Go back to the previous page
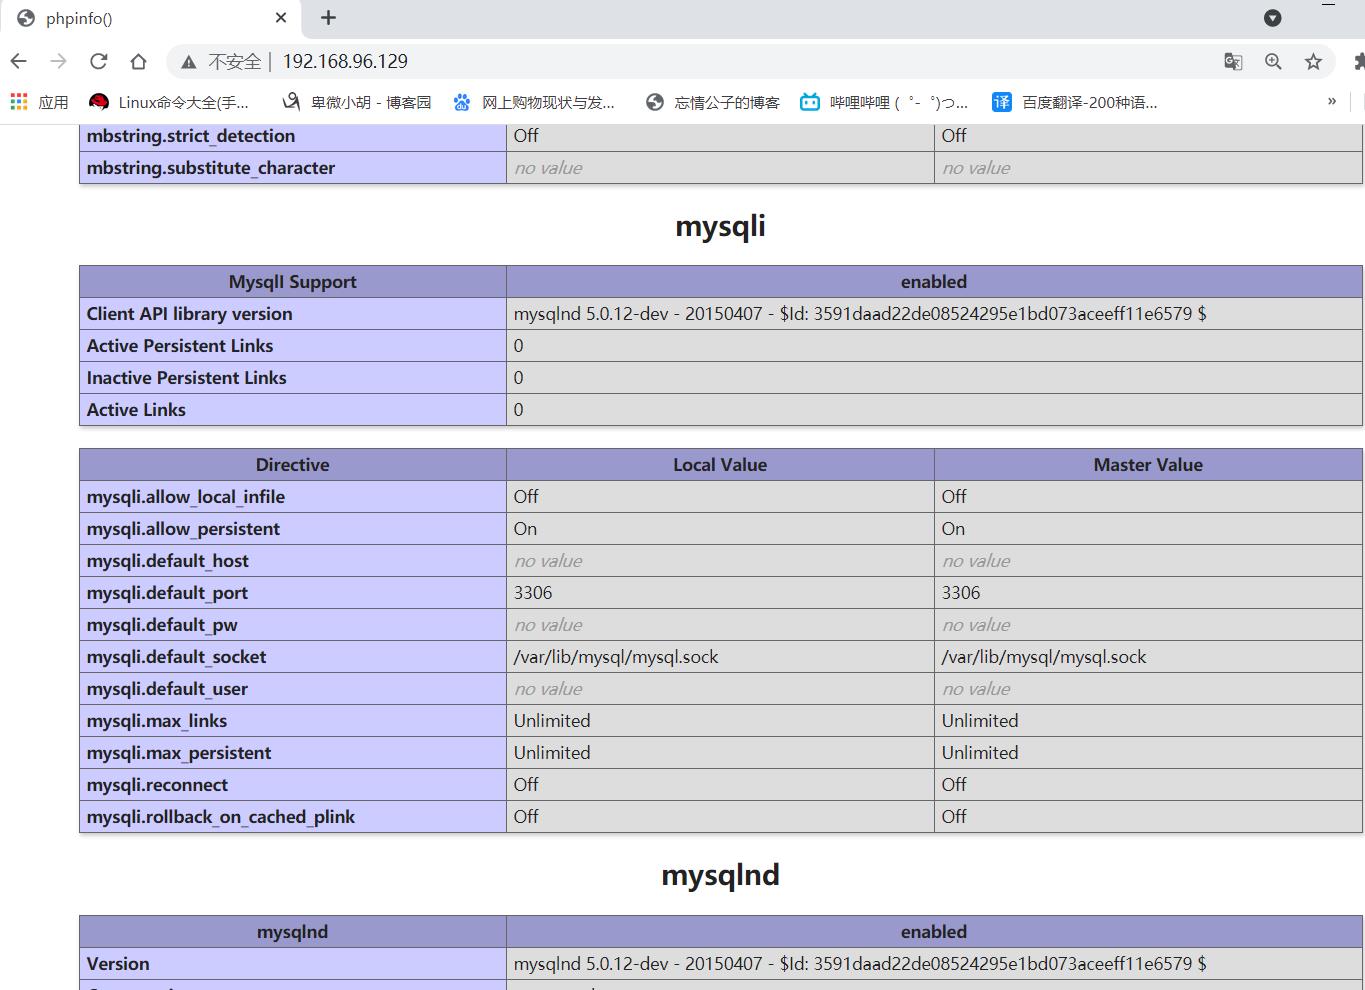1365x990 pixels. 18,61
